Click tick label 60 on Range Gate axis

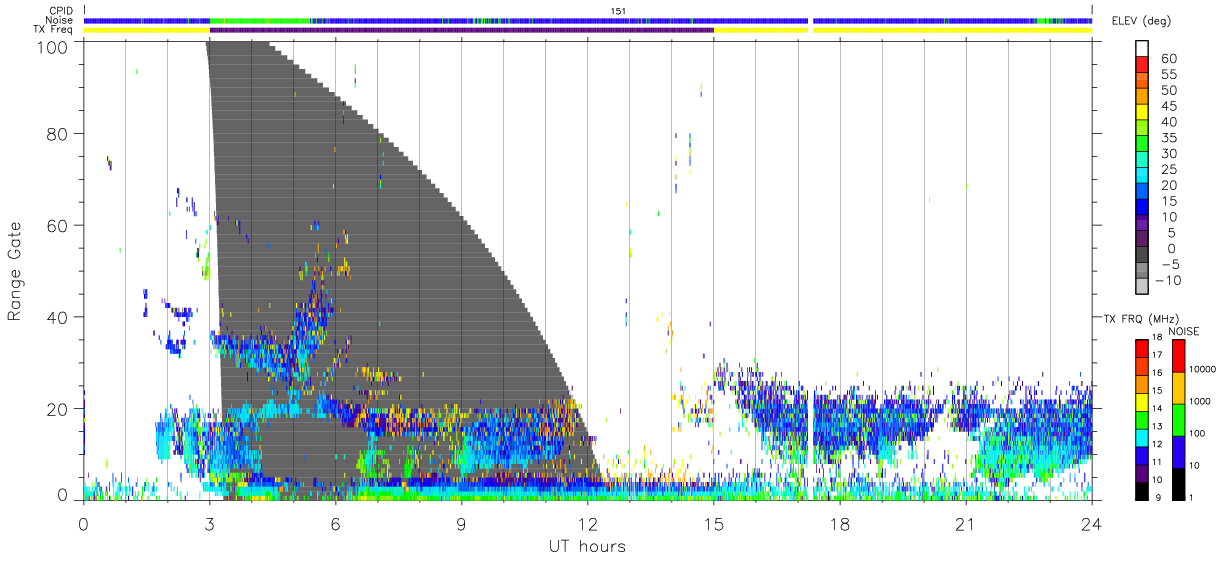[x=58, y=226]
